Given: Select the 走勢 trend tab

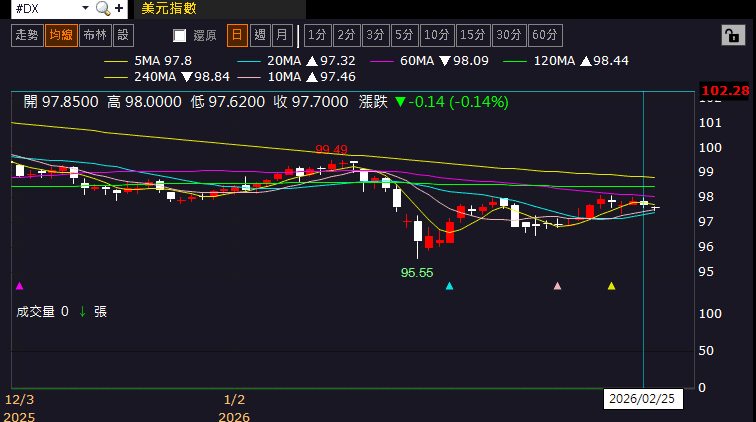Looking at the screenshot, I should pyautogui.click(x=27, y=35).
